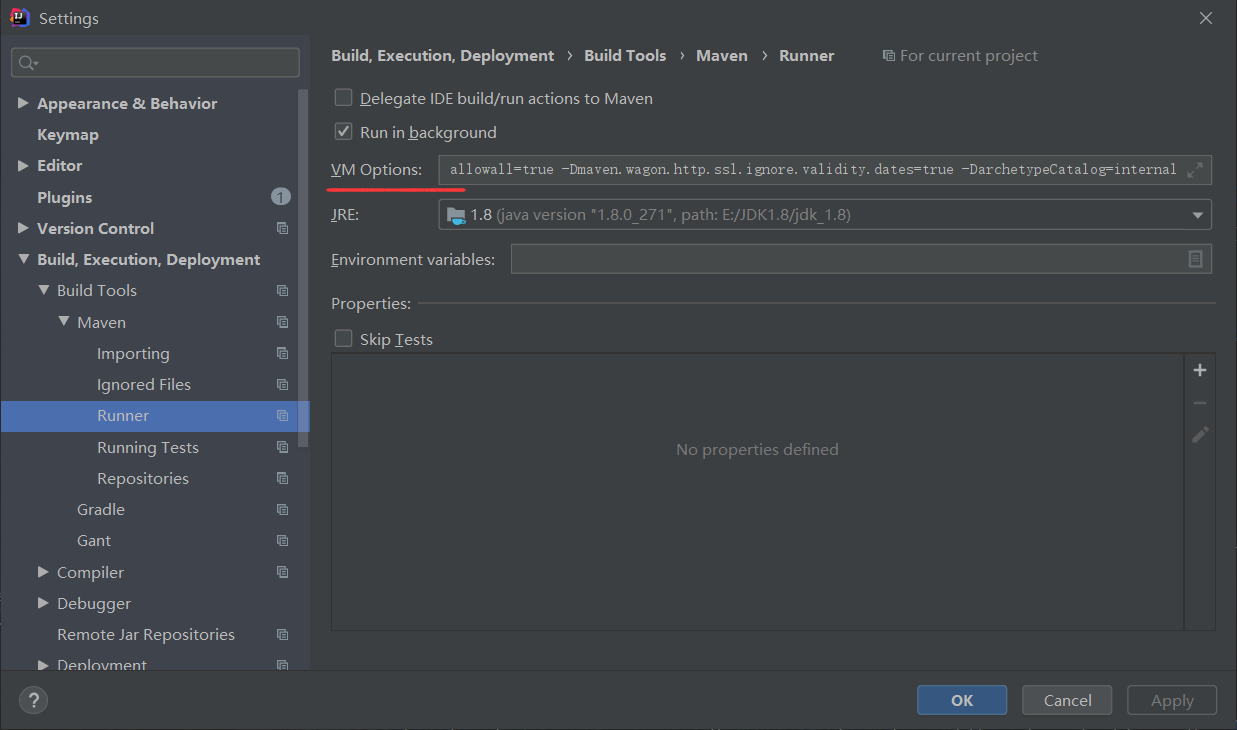Click the edit property pencil icon
Image resolution: width=1237 pixels, height=730 pixels.
coord(1200,435)
